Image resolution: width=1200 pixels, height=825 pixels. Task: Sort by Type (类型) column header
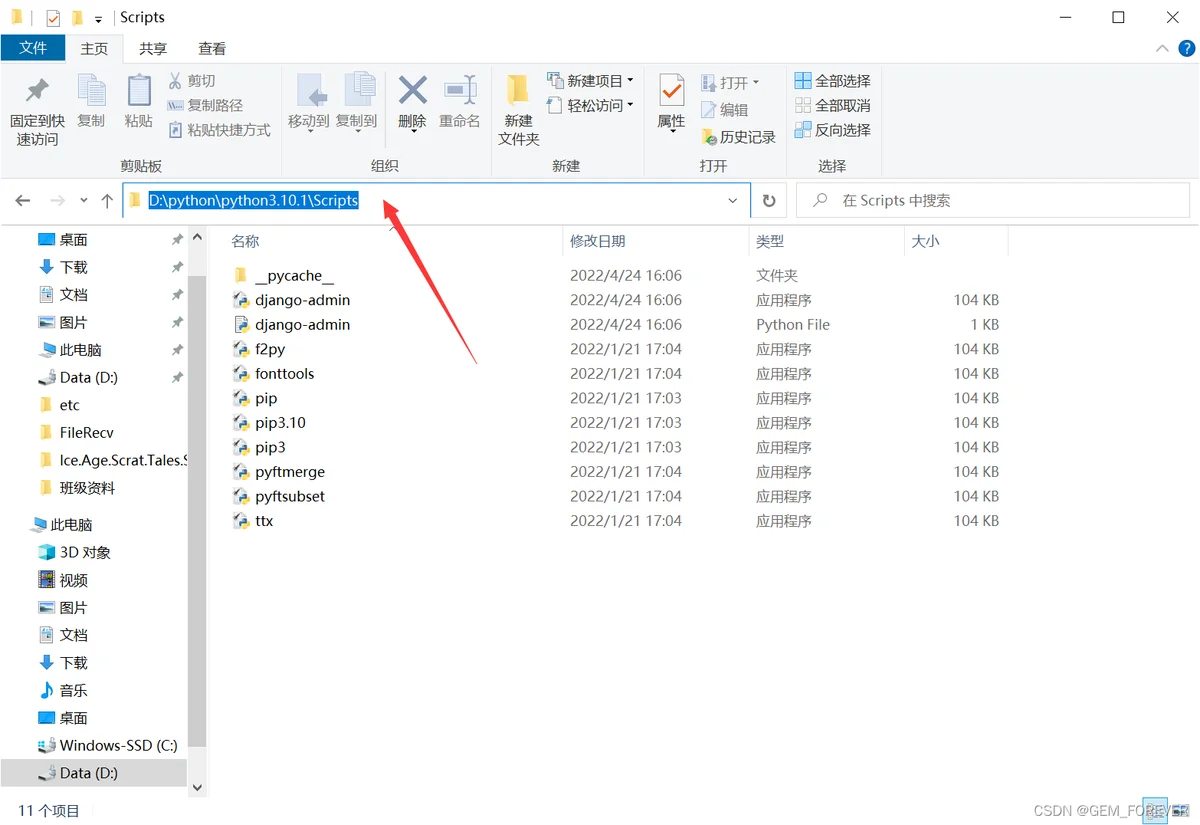click(x=770, y=241)
